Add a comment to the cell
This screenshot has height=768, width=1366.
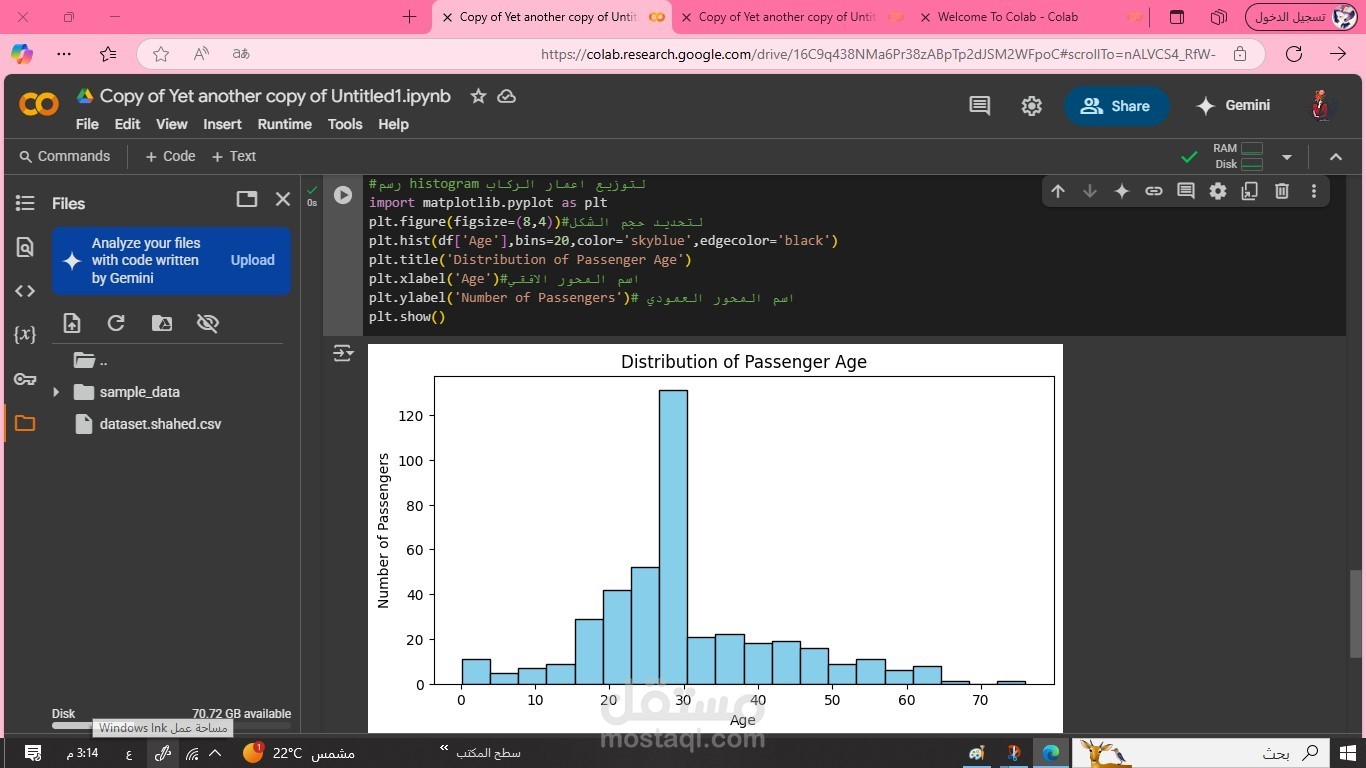coord(1186,191)
